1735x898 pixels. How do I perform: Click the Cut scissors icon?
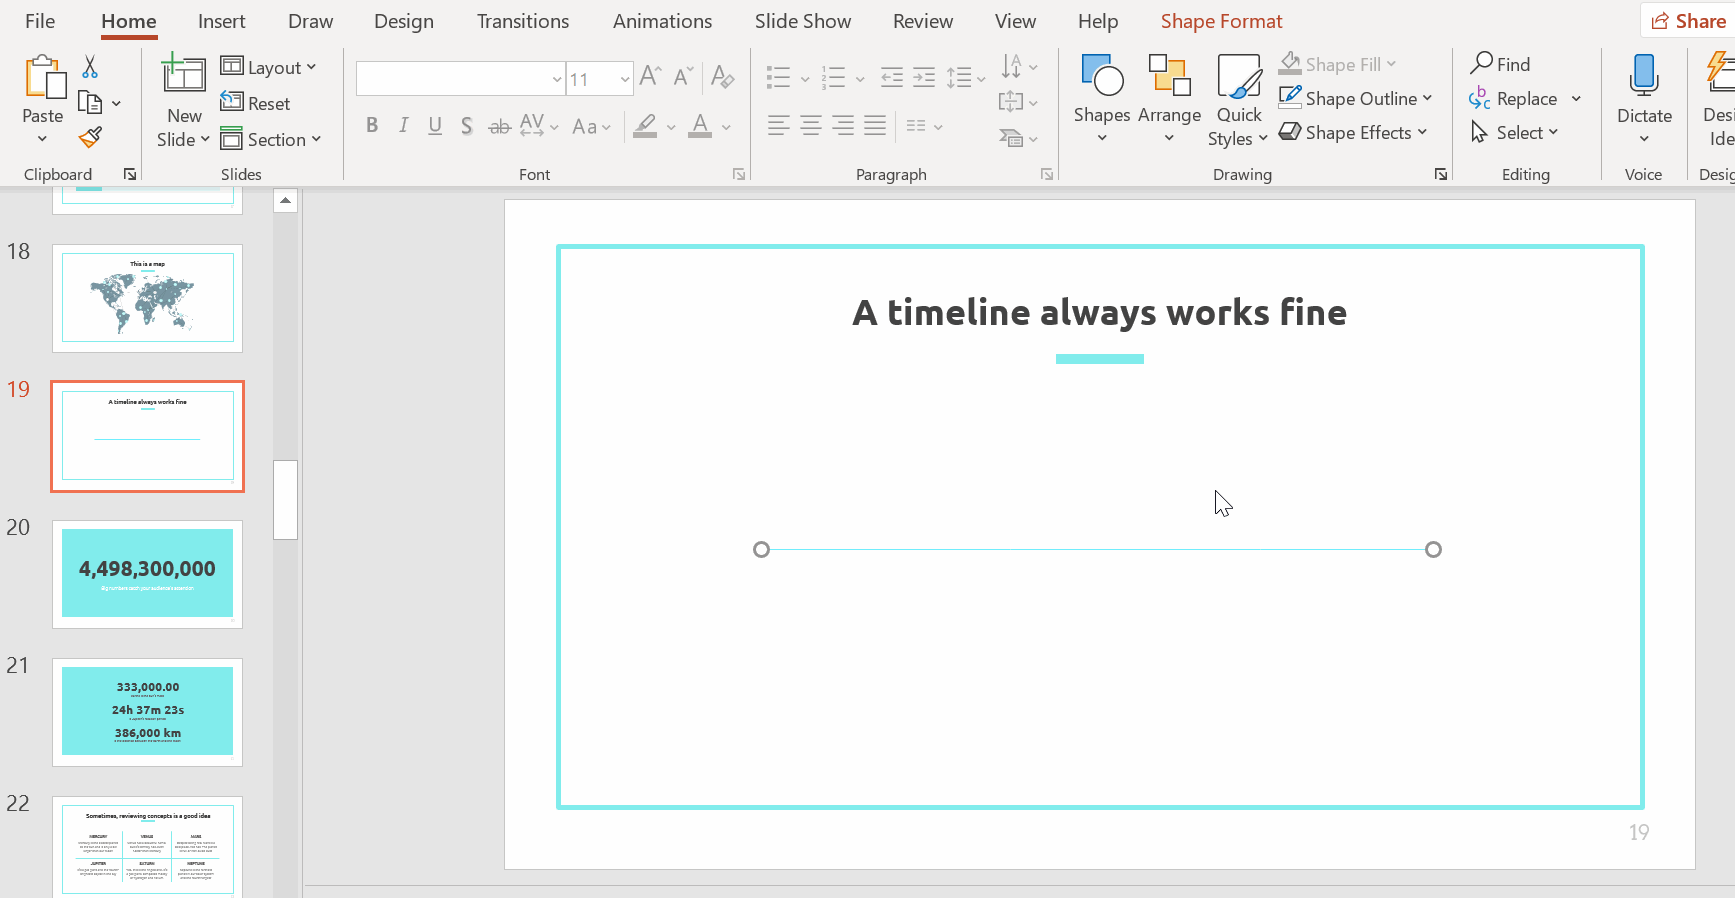pos(90,67)
